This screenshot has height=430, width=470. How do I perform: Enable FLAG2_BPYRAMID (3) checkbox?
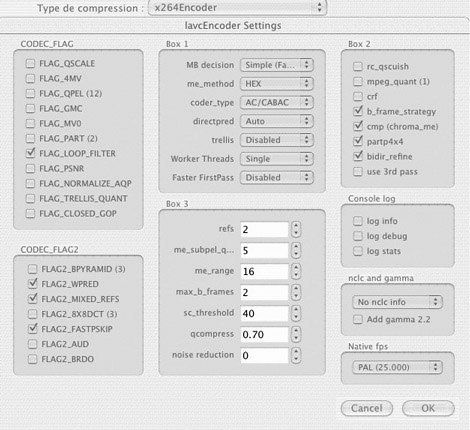pyautogui.click(x=32, y=269)
